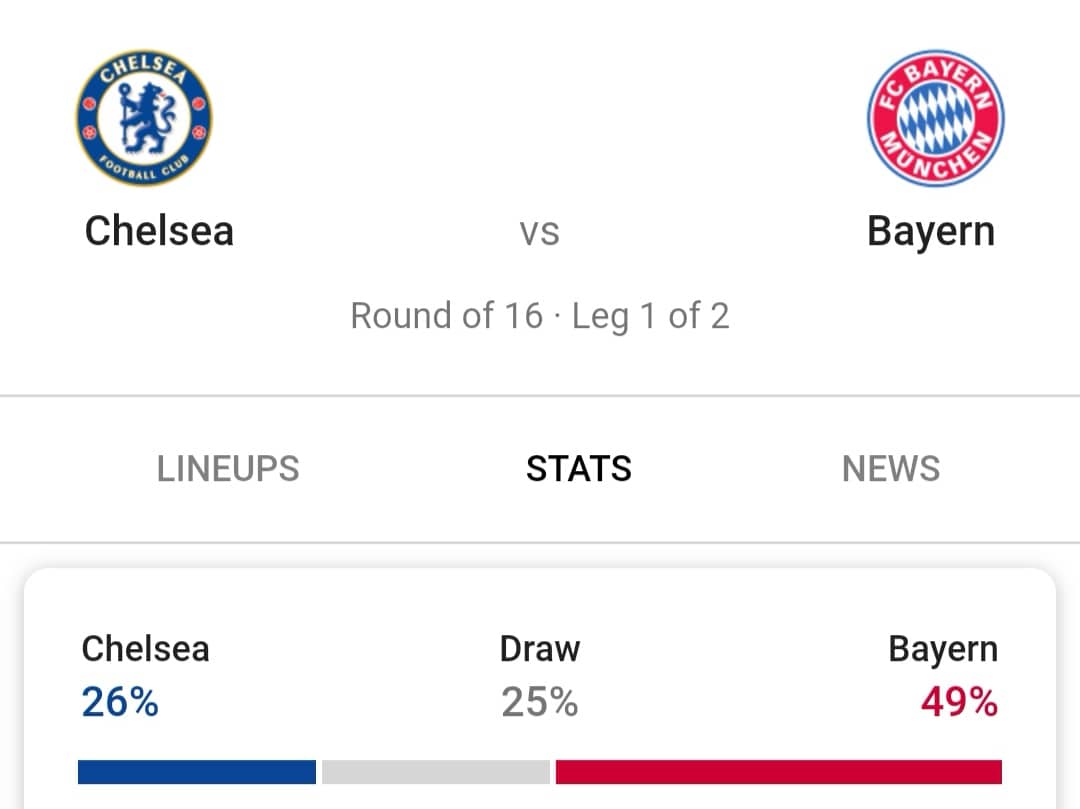This screenshot has width=1080, height=809.
Task: Click the blue Chelsea win probability bar
Action: coord(197,772)
